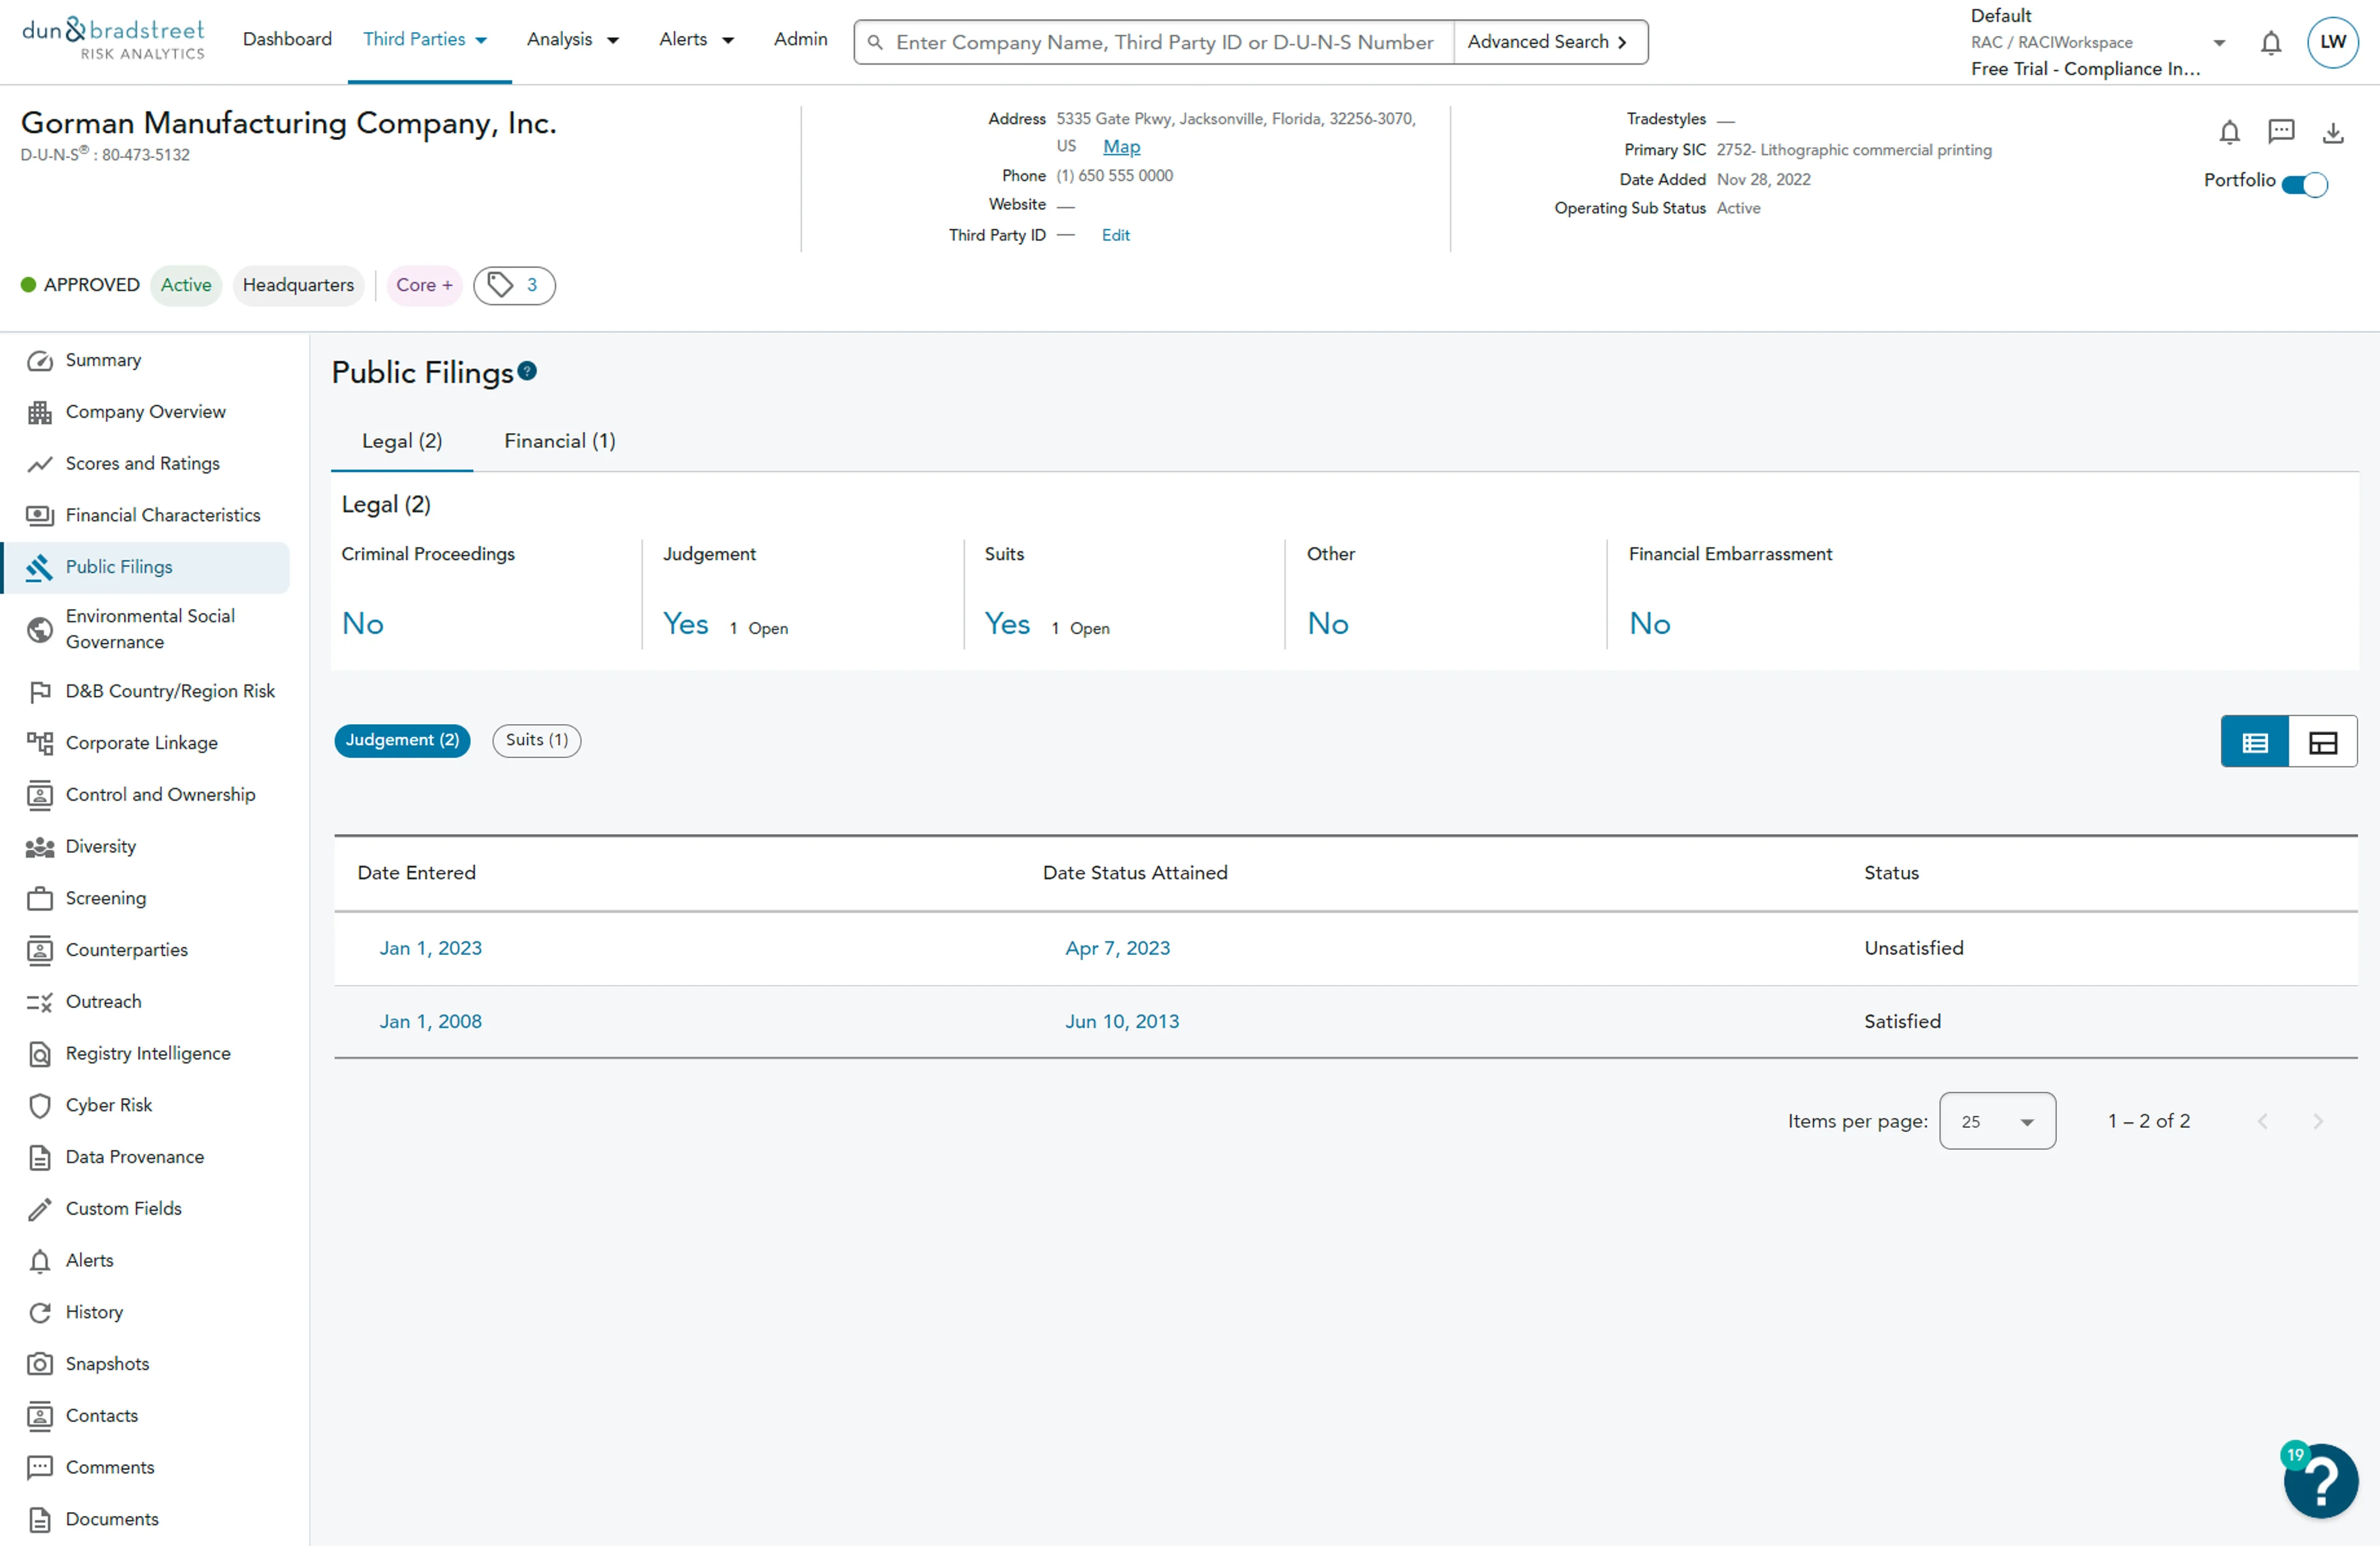Expand the Analysis menu

tap(573, 40)
